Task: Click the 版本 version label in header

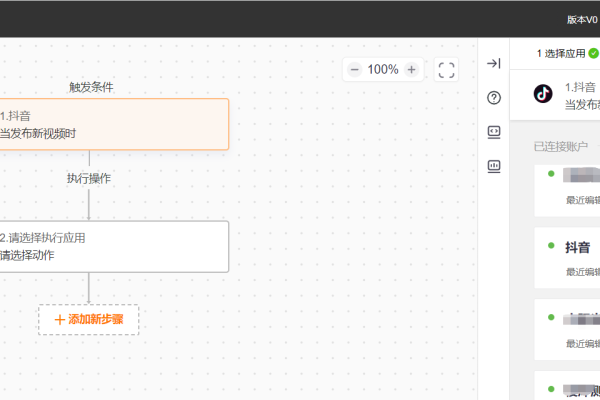Action: tap(580, 19)
